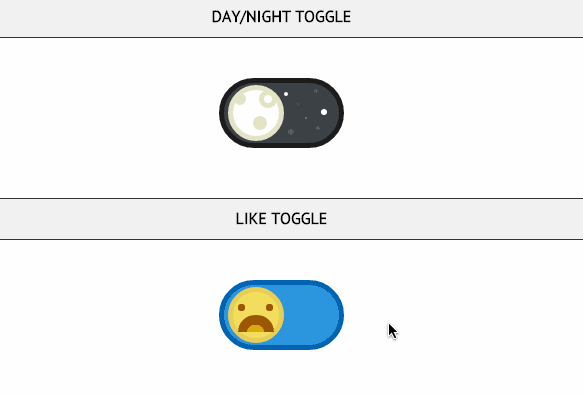
Task: Switch the Day/Night toggle to day
Action: pos(281,113)
